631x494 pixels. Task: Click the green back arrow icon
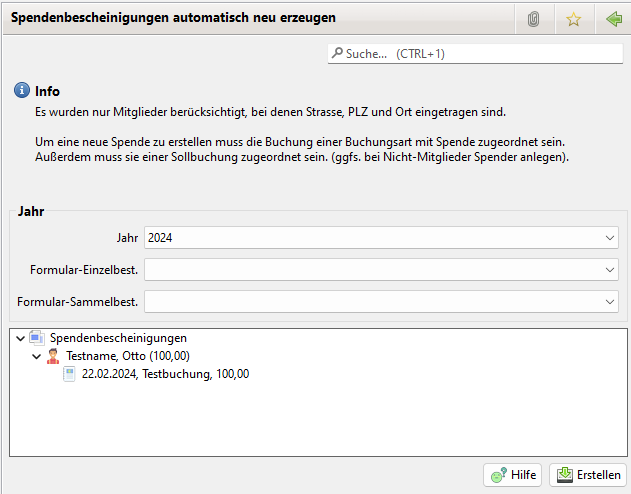tap(613, 19)
